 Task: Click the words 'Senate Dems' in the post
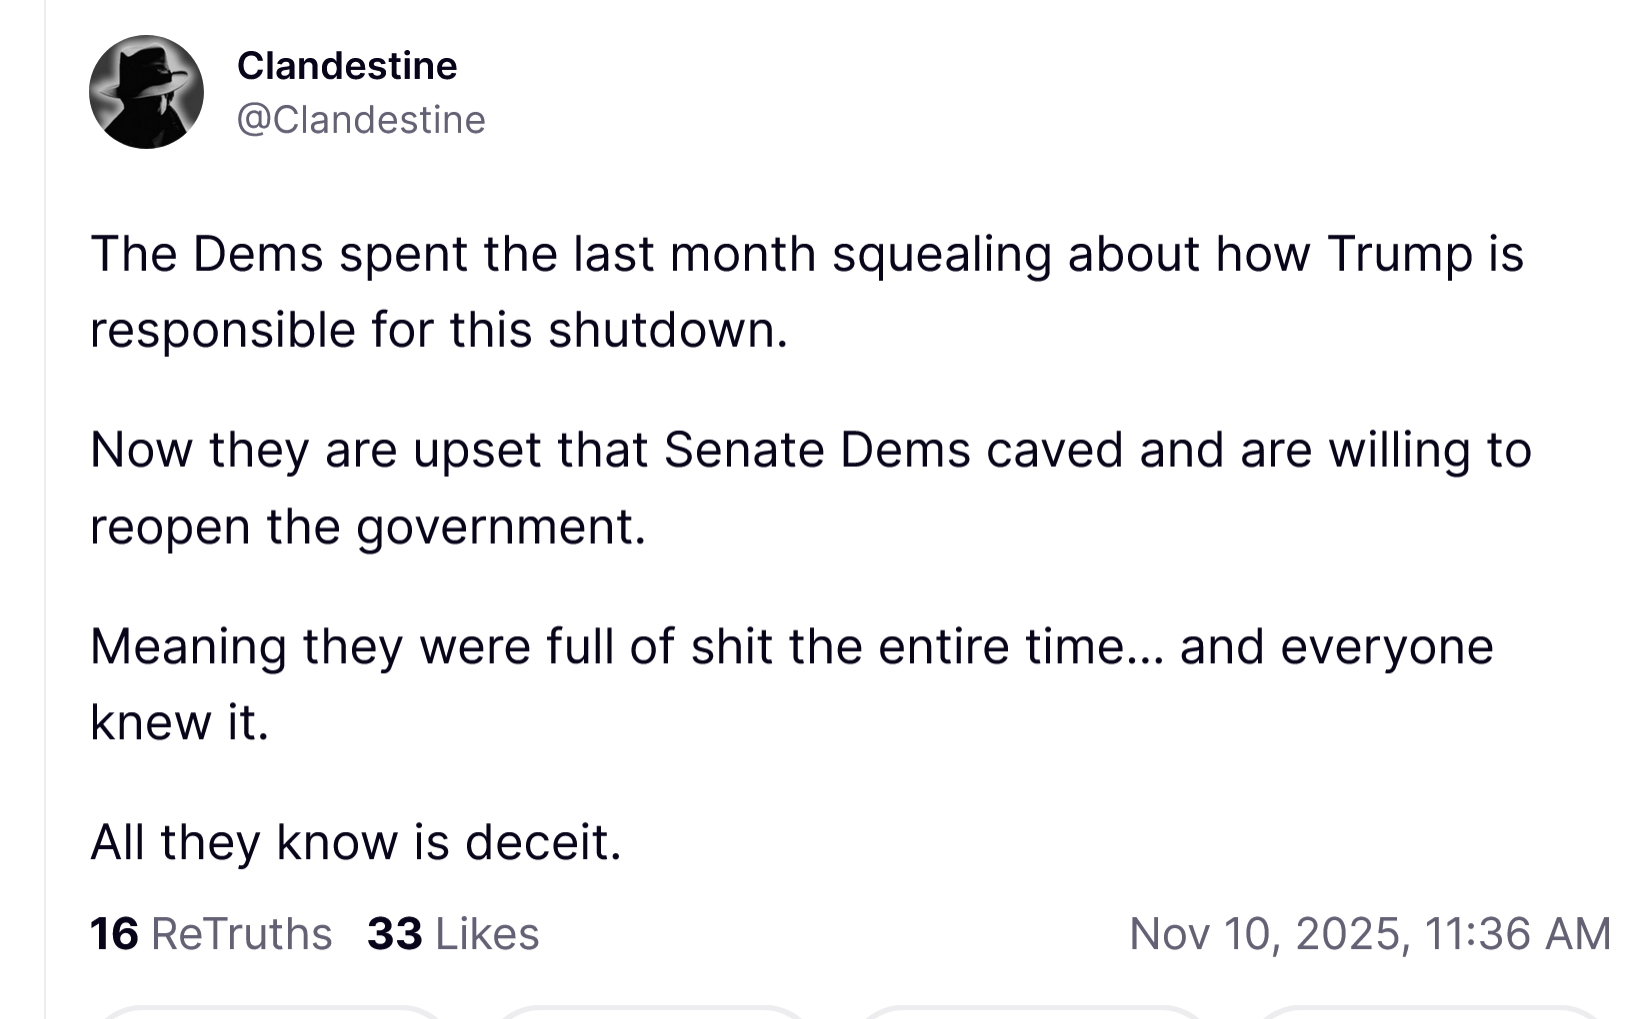817,450
